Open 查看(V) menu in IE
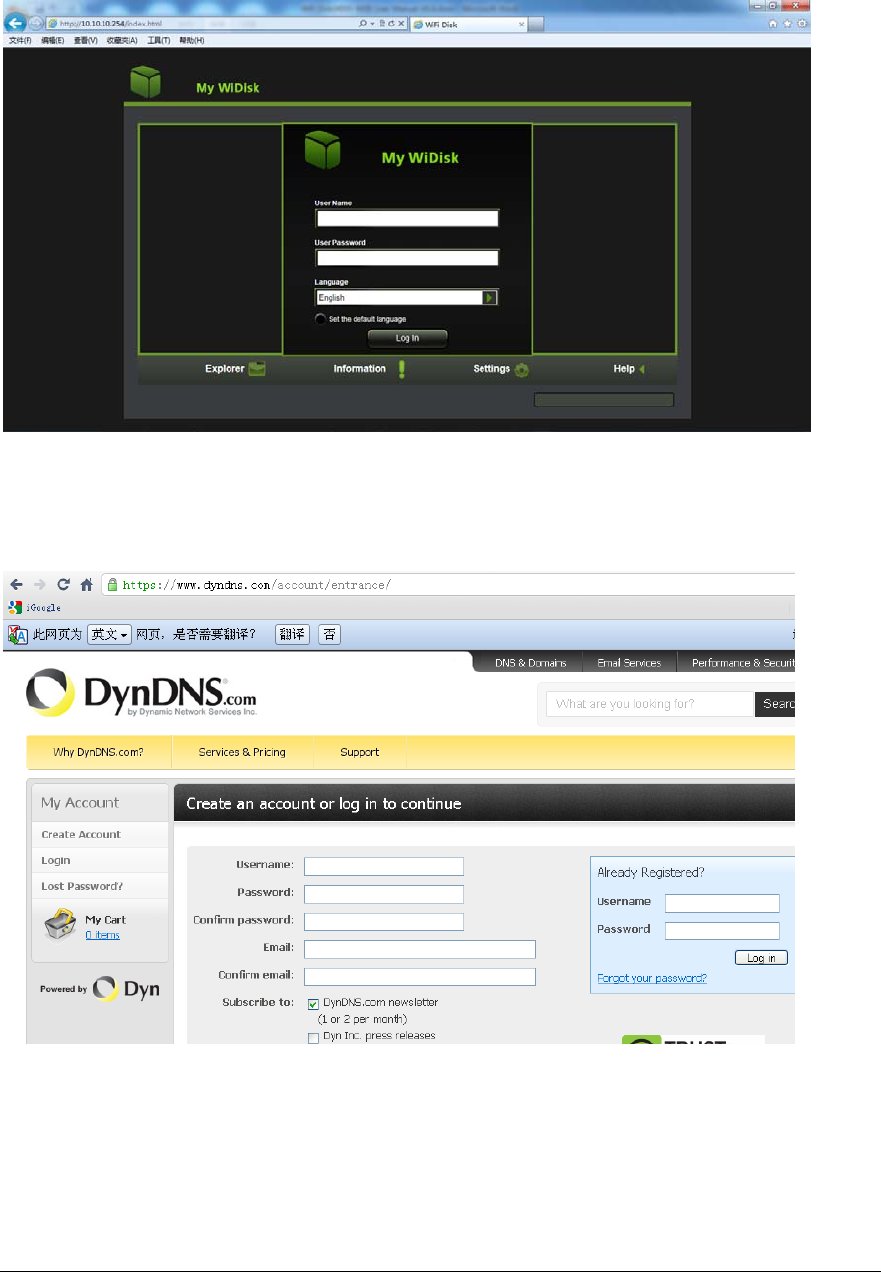Viewport: 881px width, 1272px height. (x=86, y=41)
